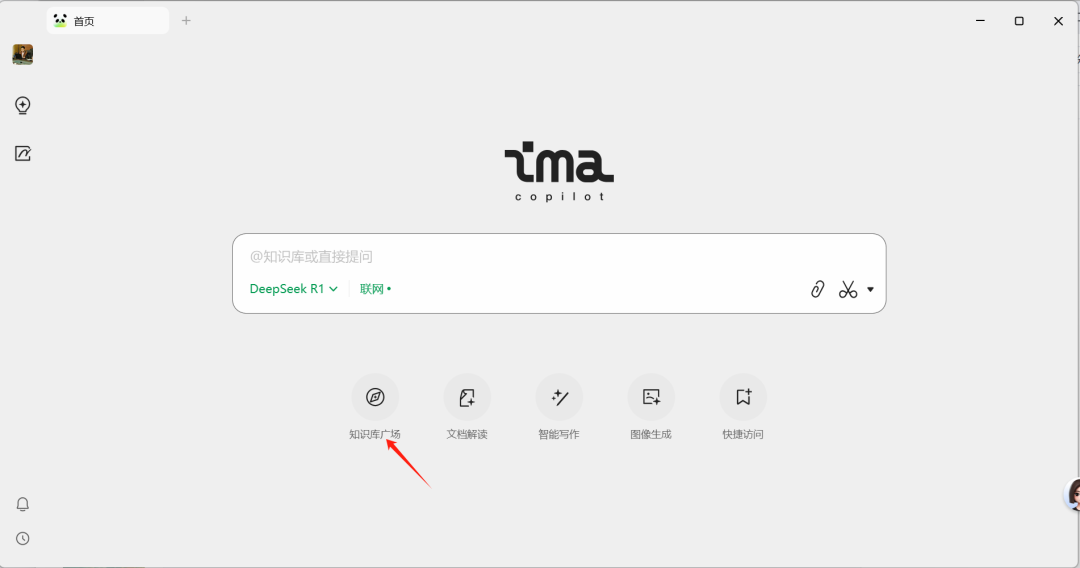The height and width of the screenshot is (568, 1080).
Task: Maximize the application window
Action: pos(1019,21)
